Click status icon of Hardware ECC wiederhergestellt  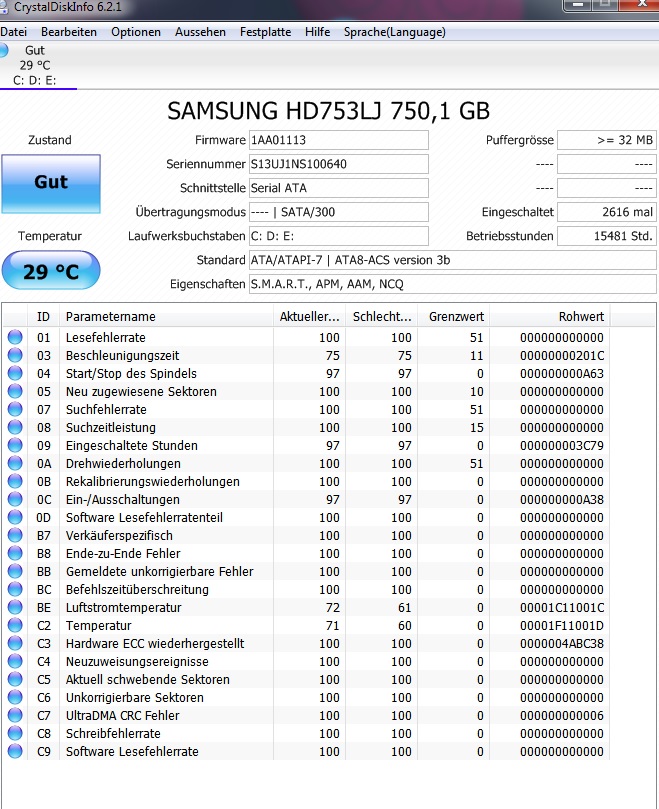(15, 643)
